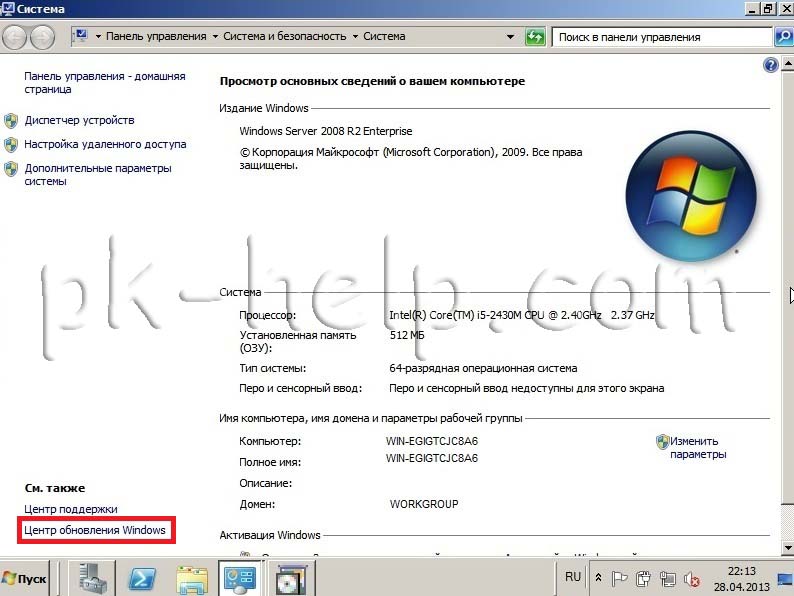Click the Компьютер value WIN-EGIGTCJC8A6

tap(432, 441)
